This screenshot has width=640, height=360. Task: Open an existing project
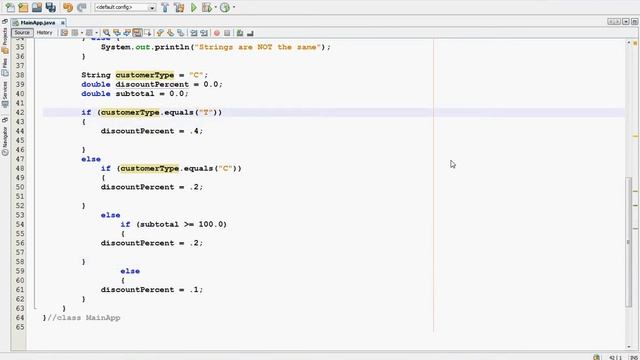37,7
